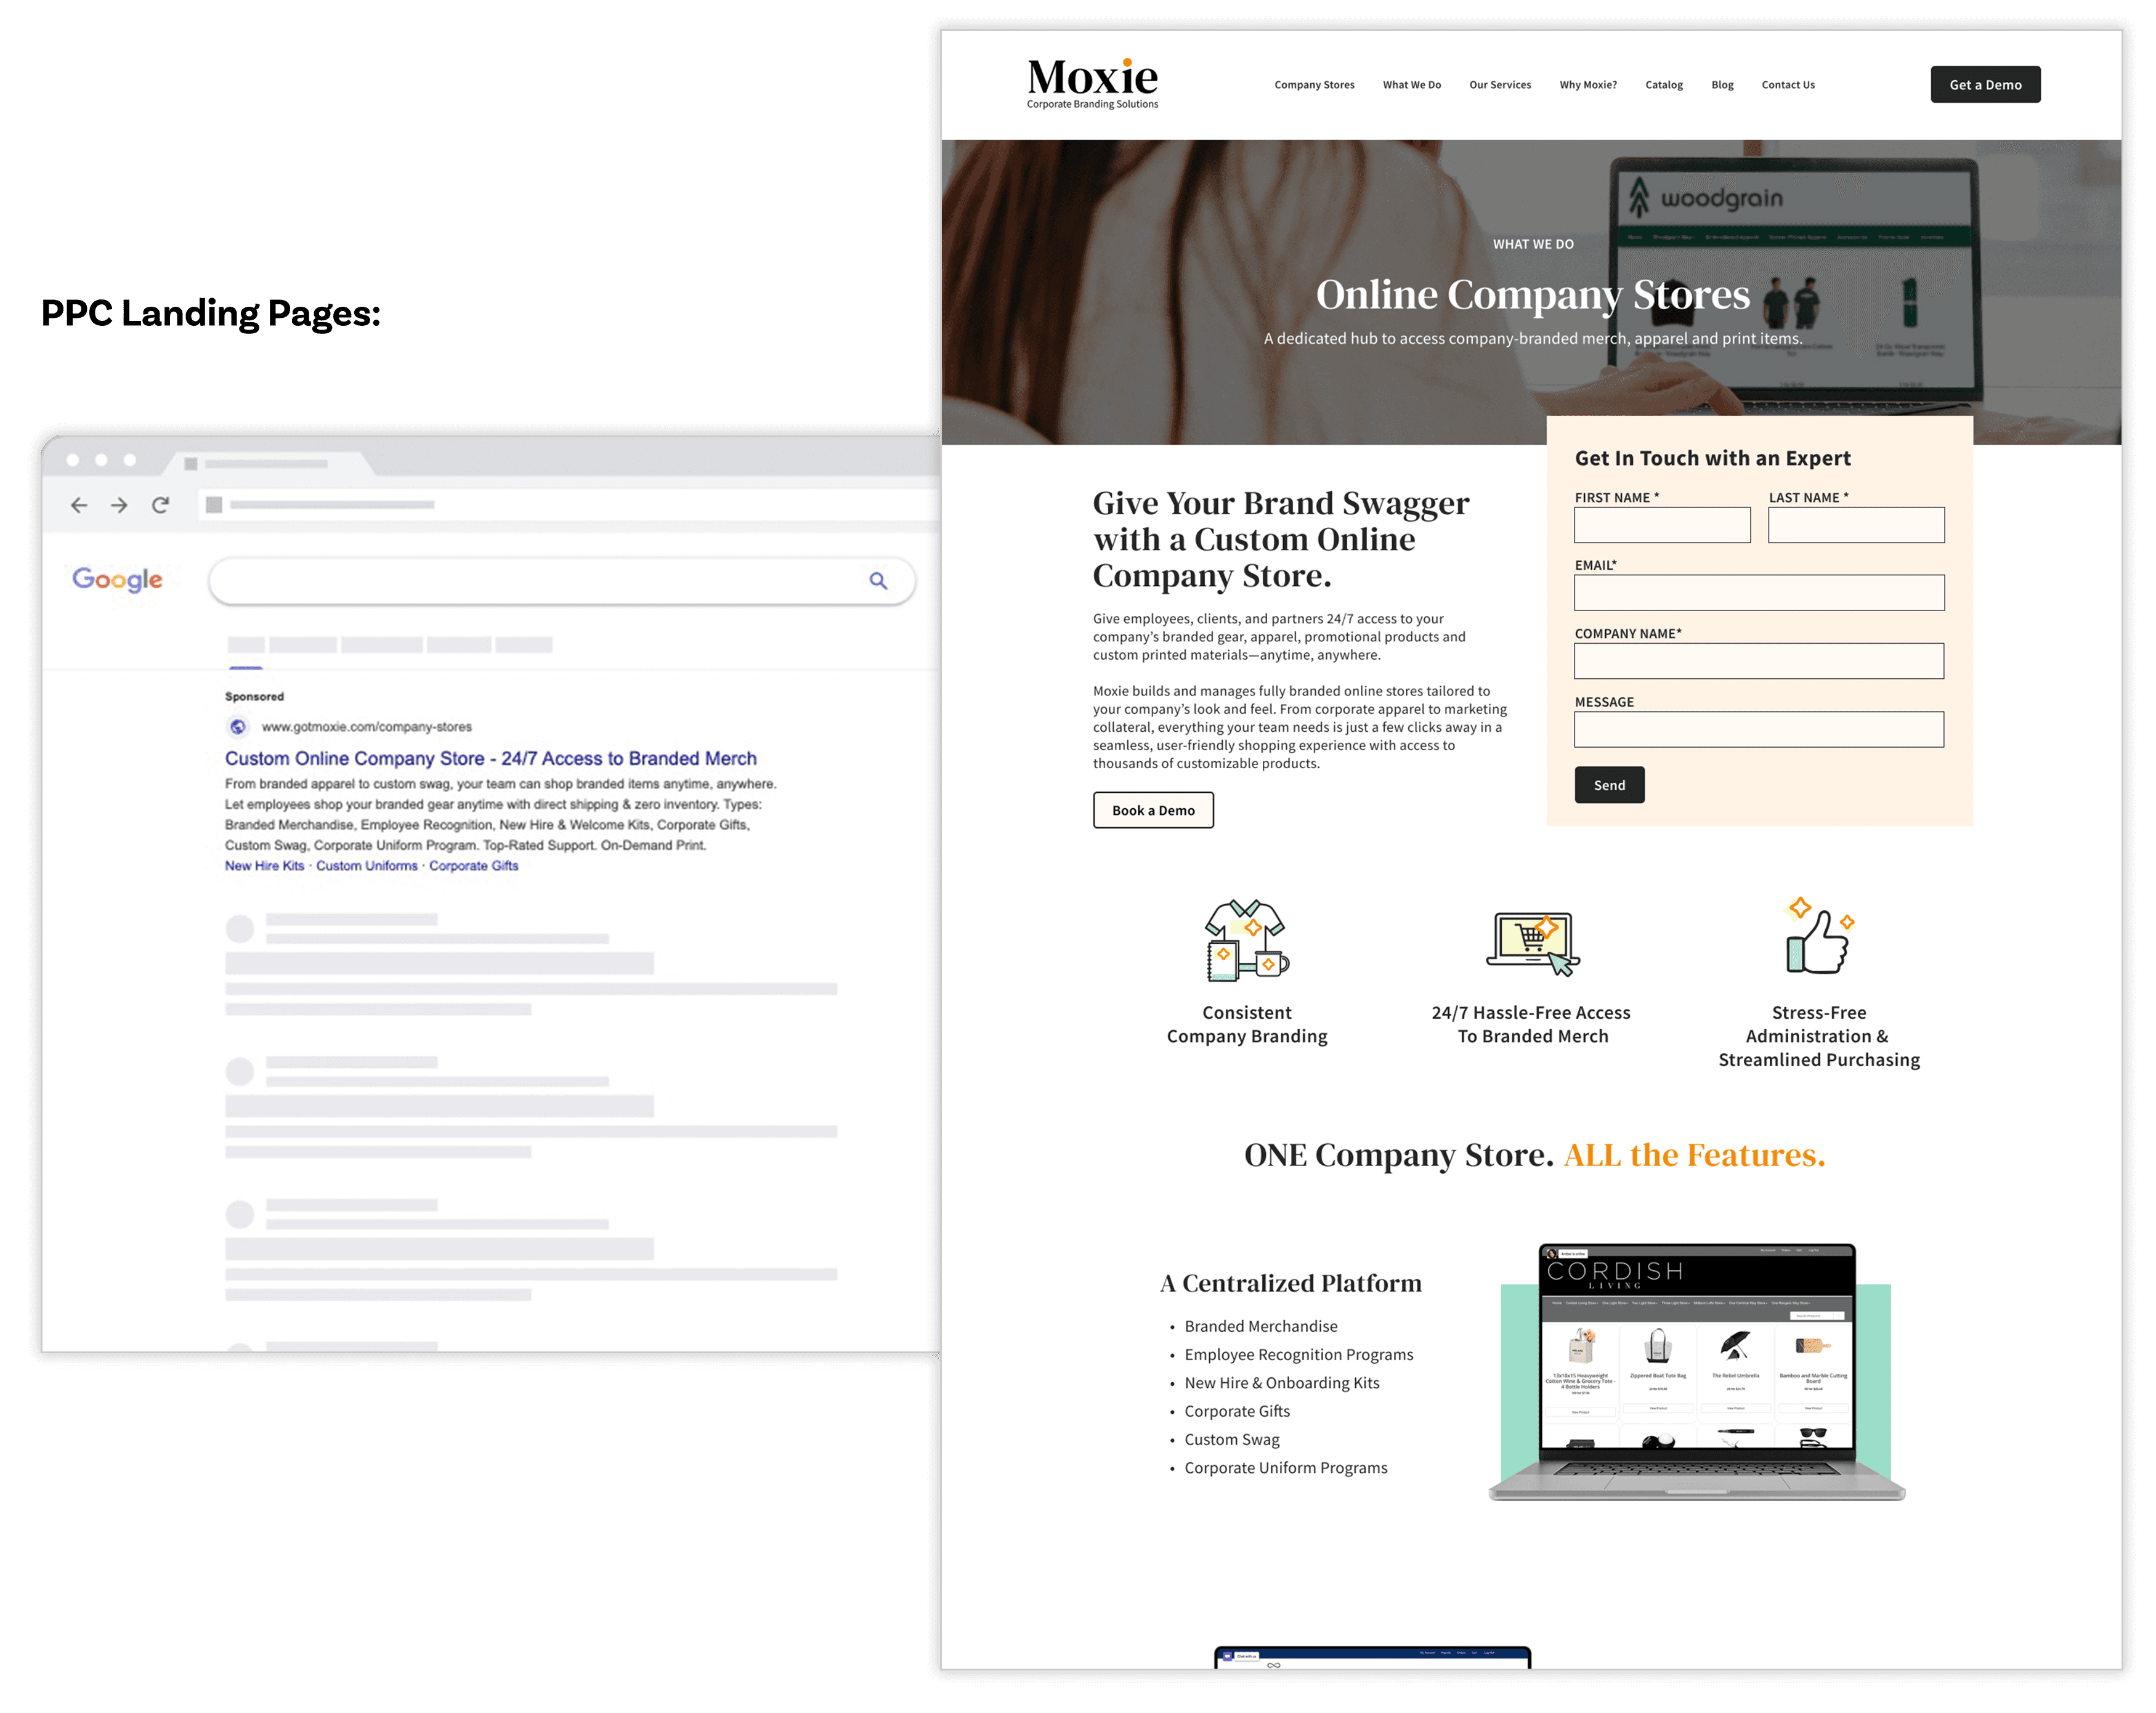This screenshot has width=2156, height=1713.
Task: Click into the Company Name field
Action: point(1759,662)
